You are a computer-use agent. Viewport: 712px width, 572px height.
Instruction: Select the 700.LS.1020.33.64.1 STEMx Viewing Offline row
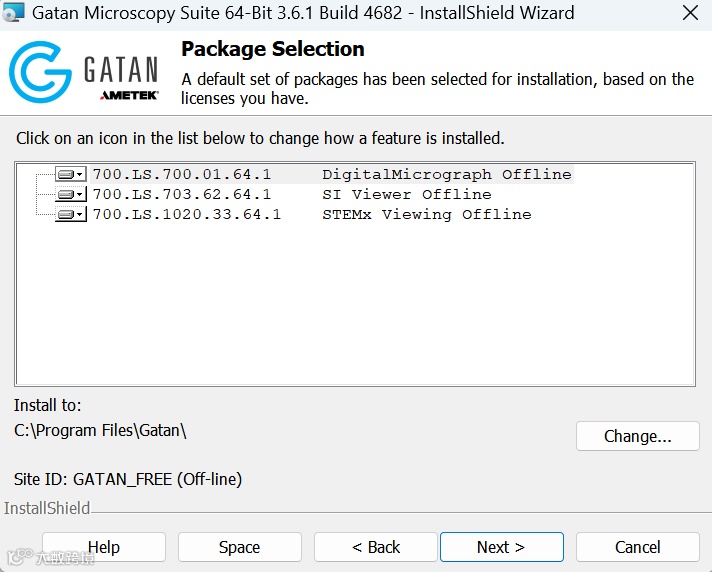[312, 214]
